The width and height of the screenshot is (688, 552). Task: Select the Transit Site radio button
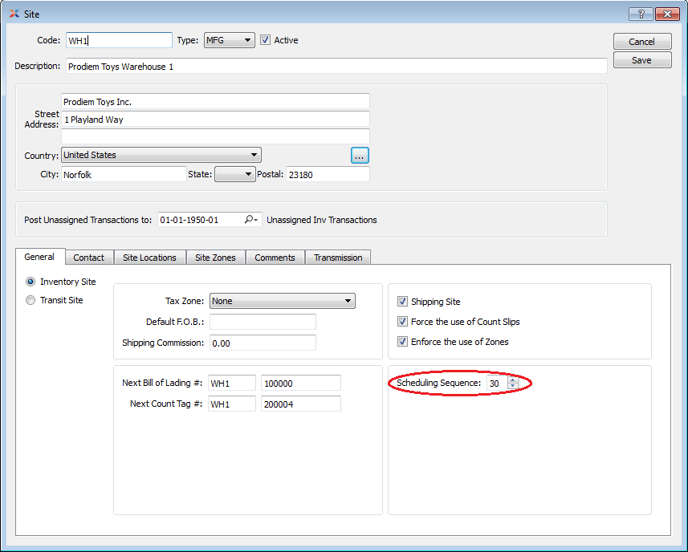(x=31, y=300)
